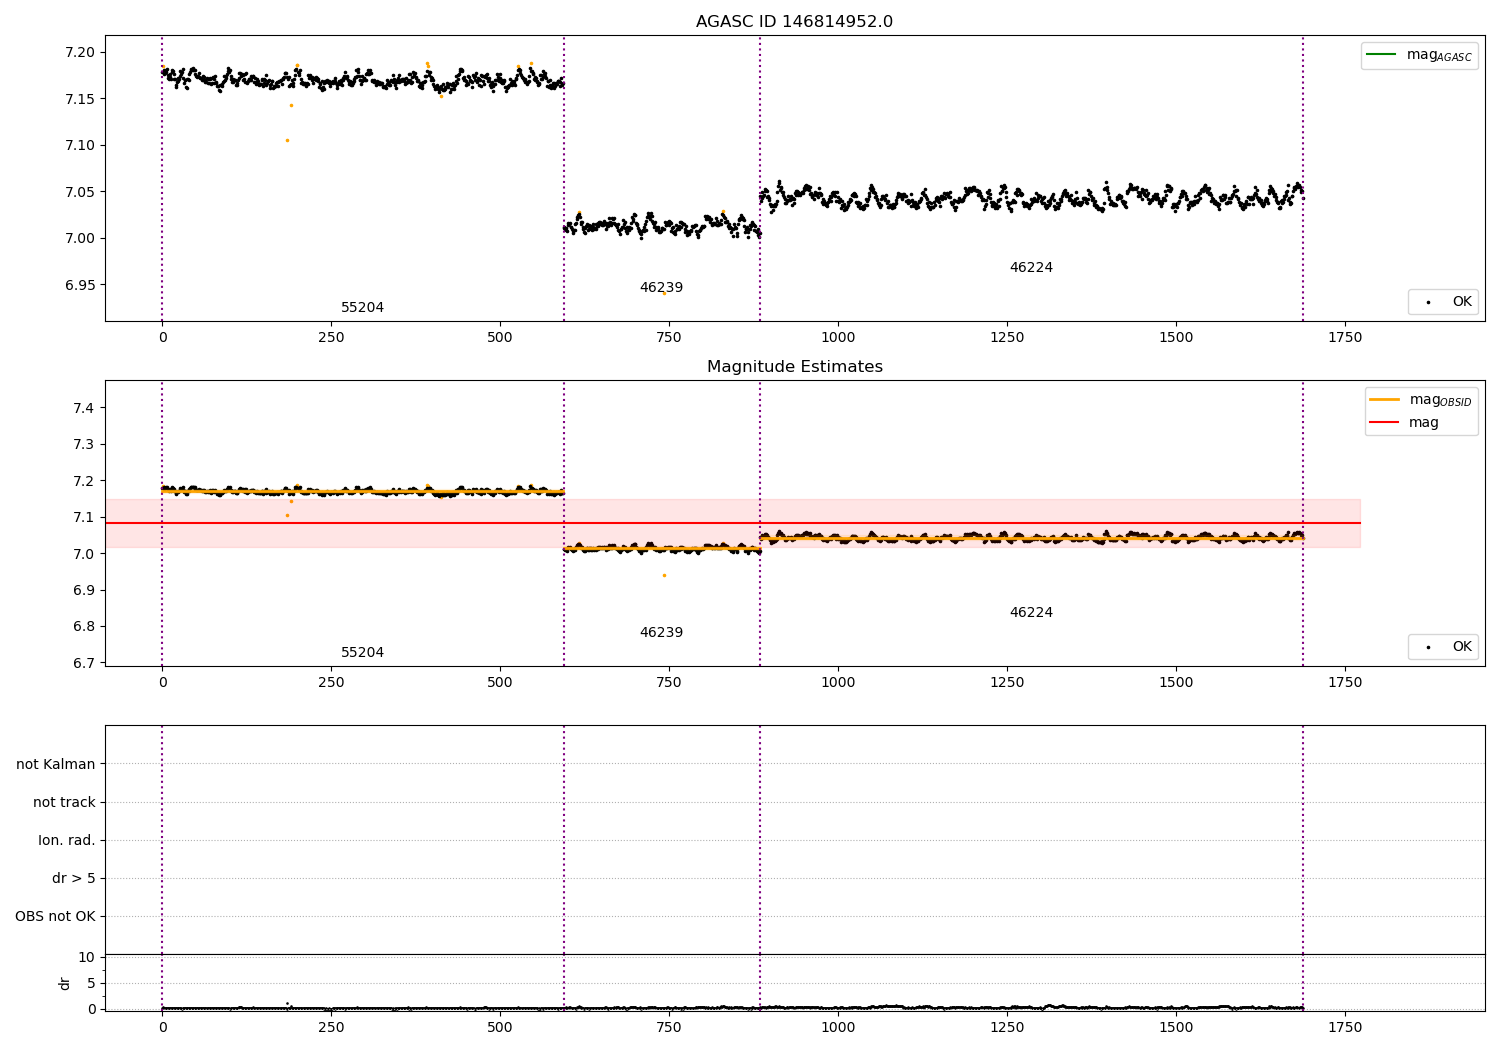Click the 7.05 y-tick label

[x=80, y=192]
